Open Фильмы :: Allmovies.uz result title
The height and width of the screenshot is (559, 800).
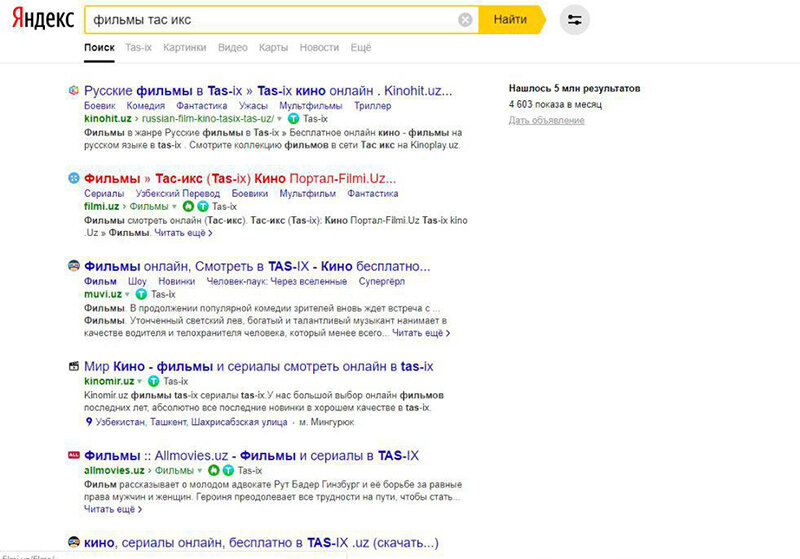tap(251, 455)
